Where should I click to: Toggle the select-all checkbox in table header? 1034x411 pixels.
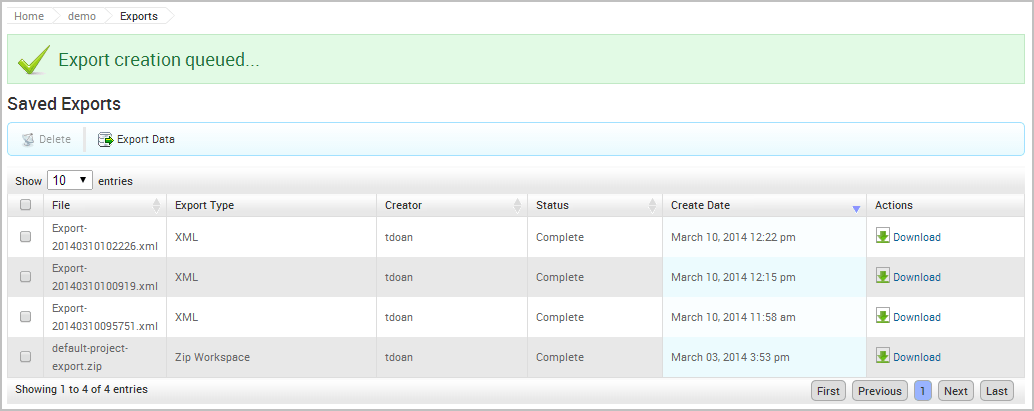click(x=26, y=206)
